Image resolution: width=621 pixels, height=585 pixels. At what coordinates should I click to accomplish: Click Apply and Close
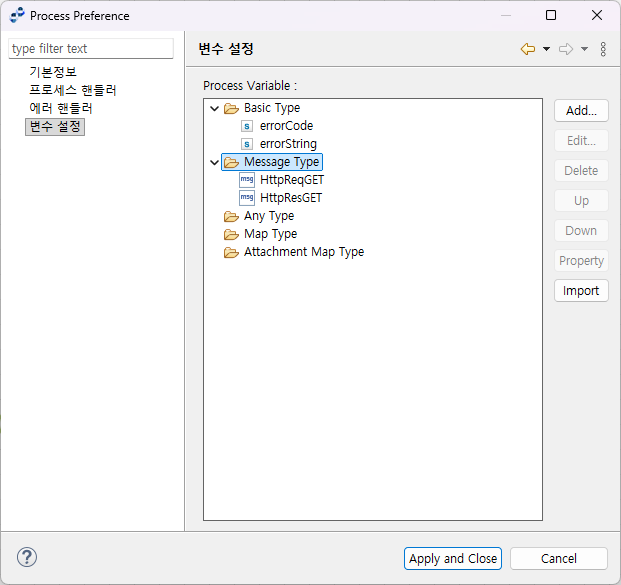[x=453, y=558]
